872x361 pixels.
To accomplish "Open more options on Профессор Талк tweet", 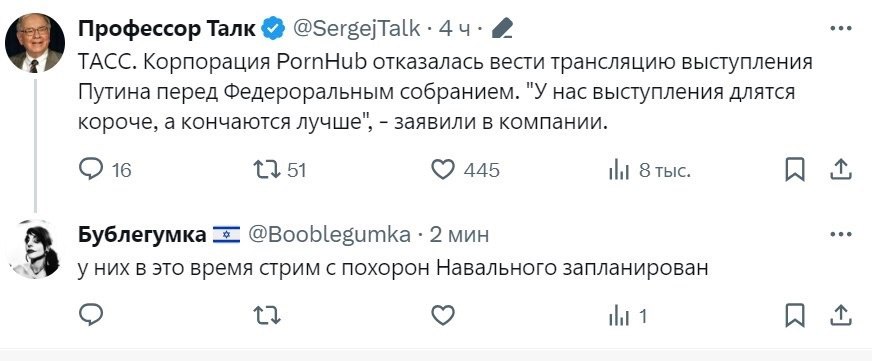I will point(841,28).
